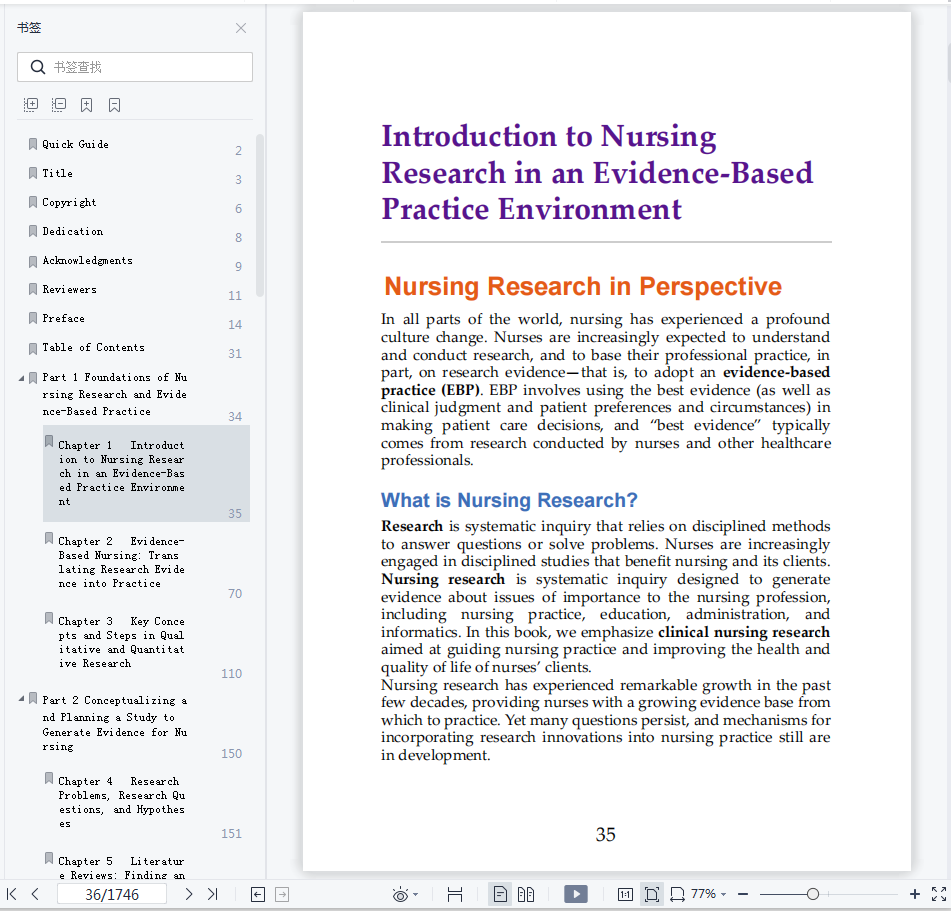
Task: Go to Table of Contents bookmark
Action: click(x=93, y=348)
